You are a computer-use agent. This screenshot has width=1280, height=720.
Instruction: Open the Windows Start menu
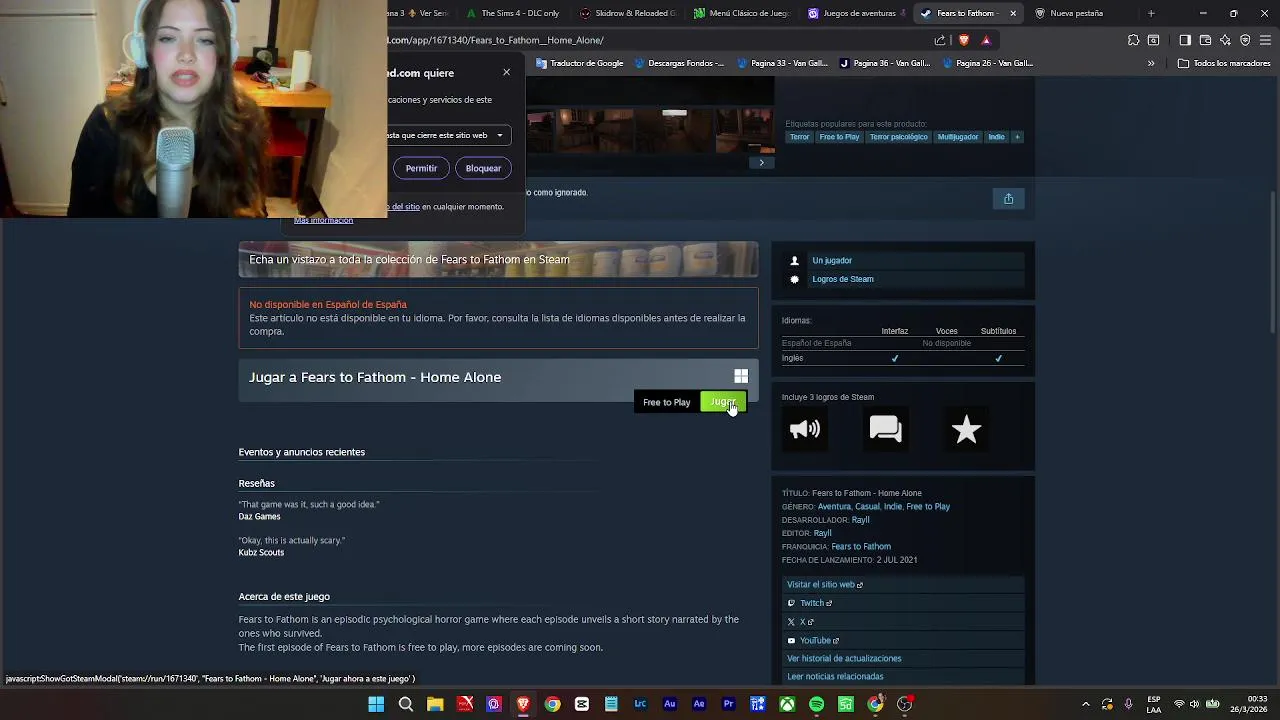click(x=376, y=704)
